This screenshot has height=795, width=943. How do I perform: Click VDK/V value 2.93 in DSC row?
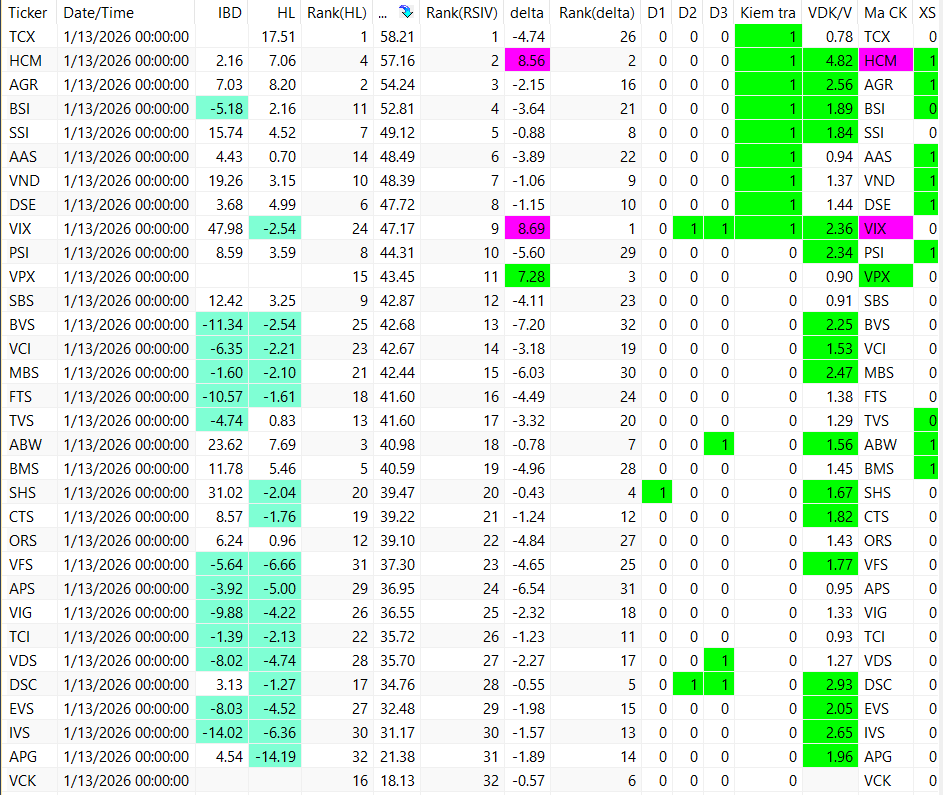coord(831,684)
